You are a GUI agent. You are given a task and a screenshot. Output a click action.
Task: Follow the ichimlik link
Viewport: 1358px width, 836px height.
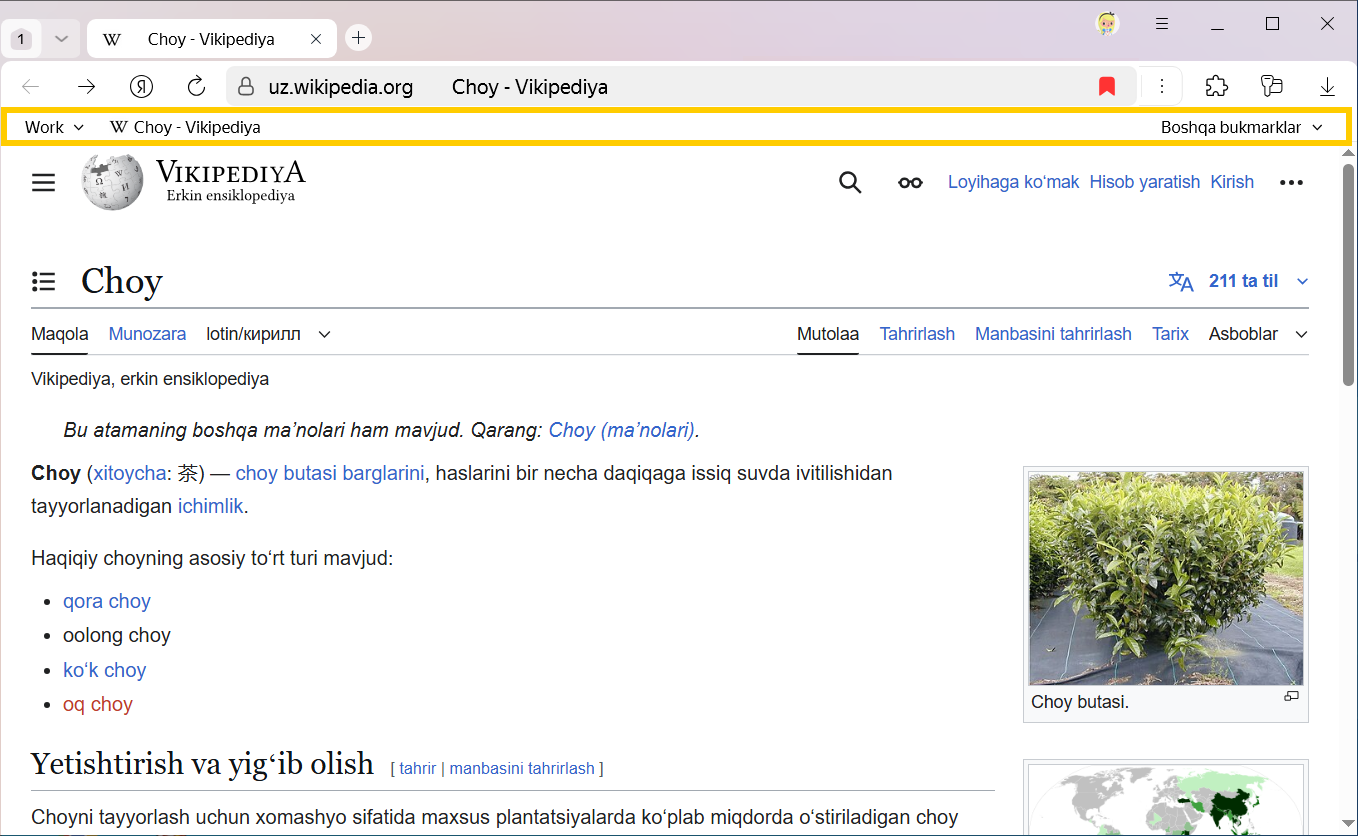tap(210, 506)
